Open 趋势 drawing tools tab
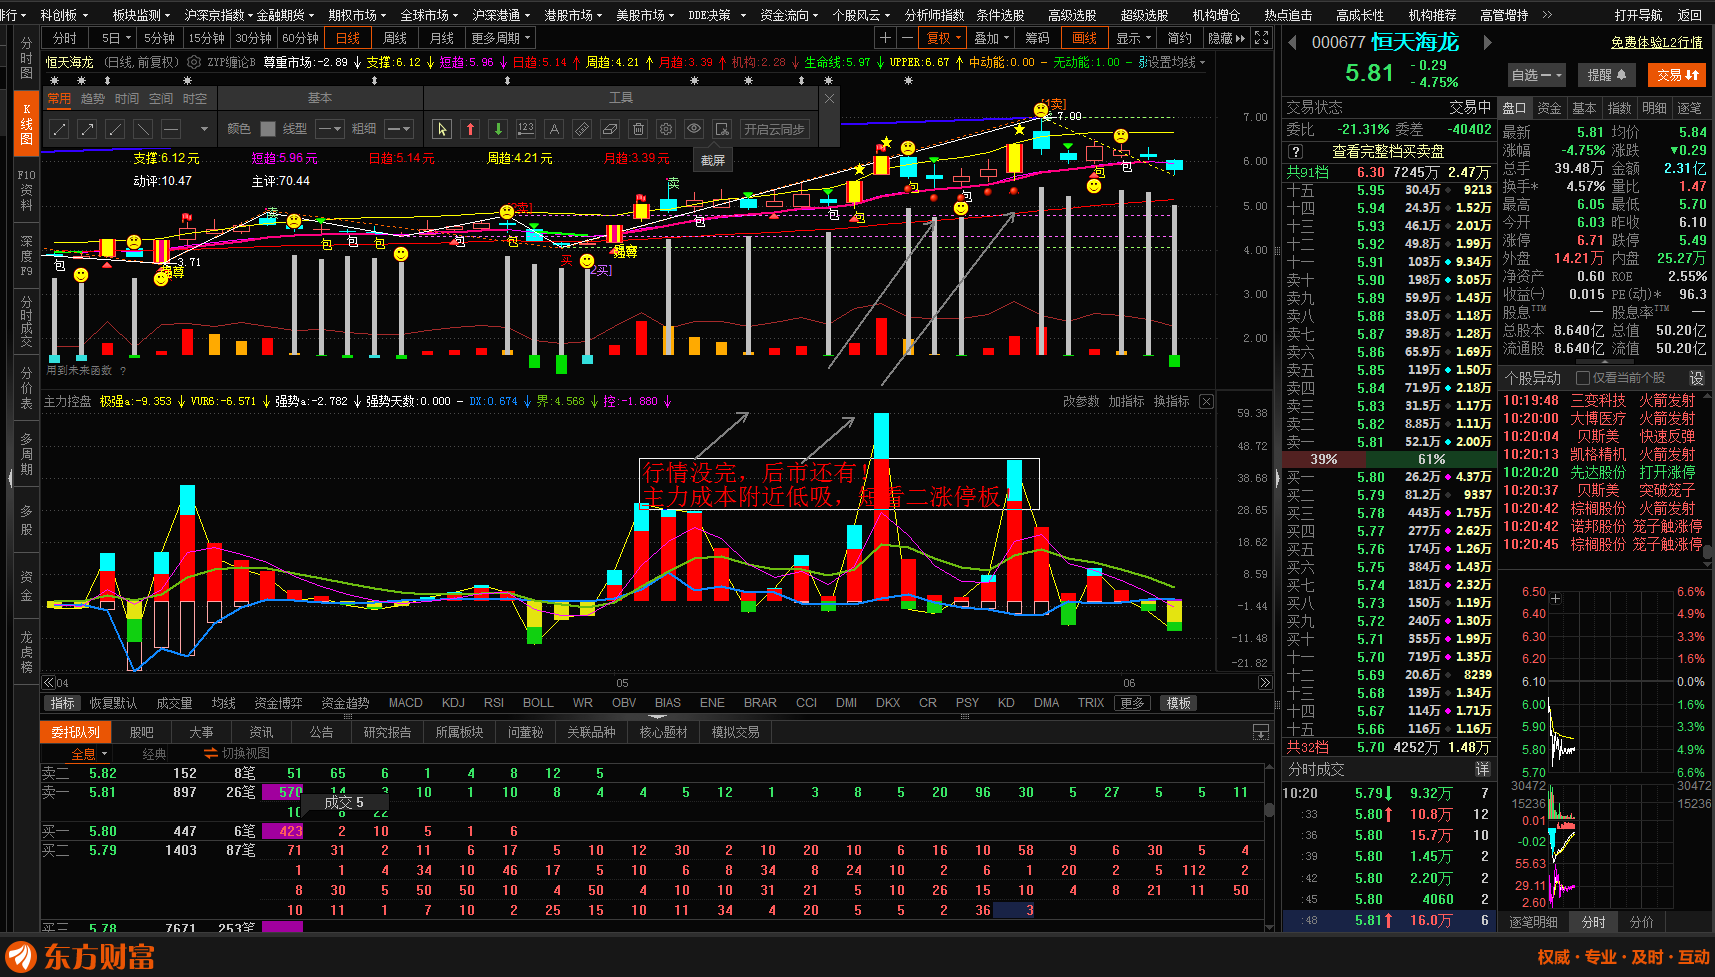 93,98
